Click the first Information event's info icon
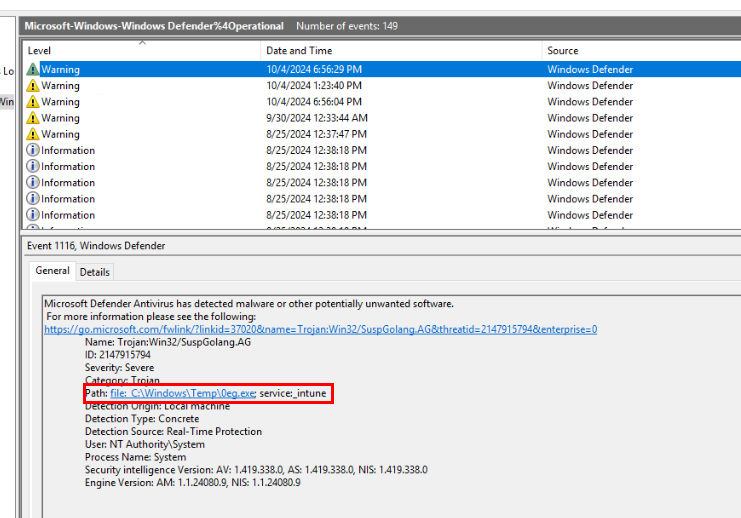 click(x=33, y=150)
